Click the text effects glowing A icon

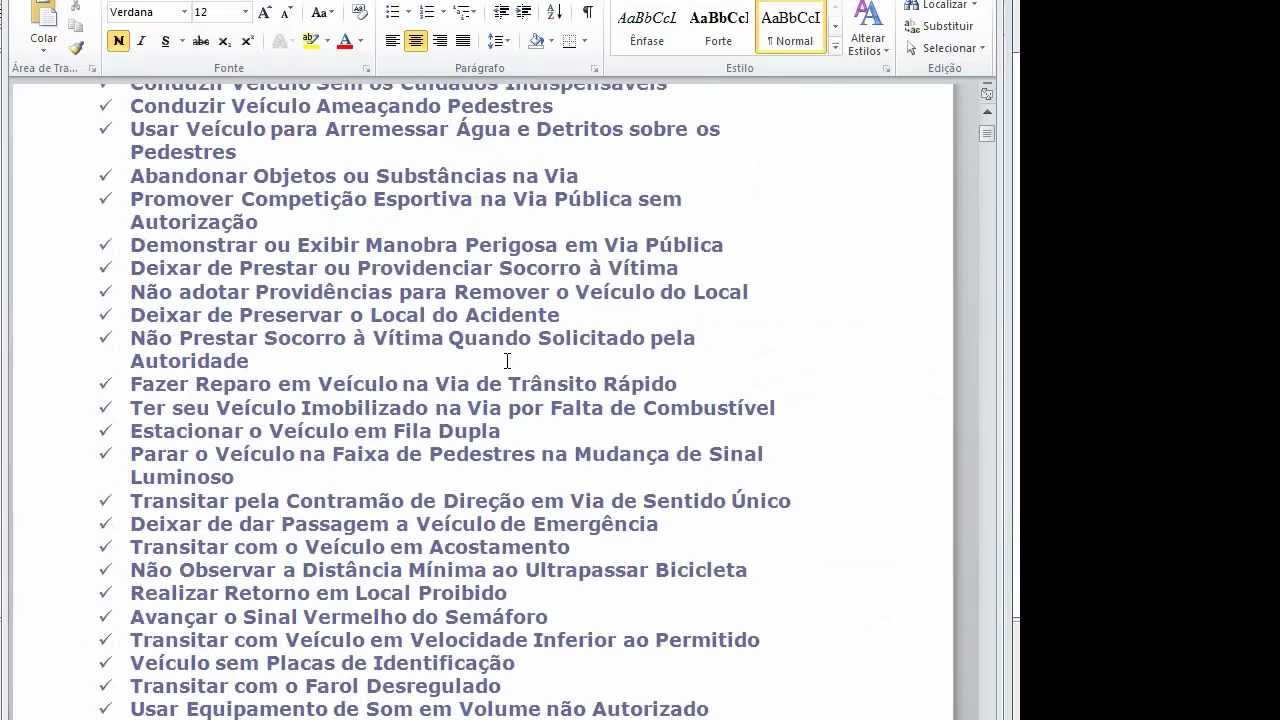pyautogui.click(x=280, y=41)
